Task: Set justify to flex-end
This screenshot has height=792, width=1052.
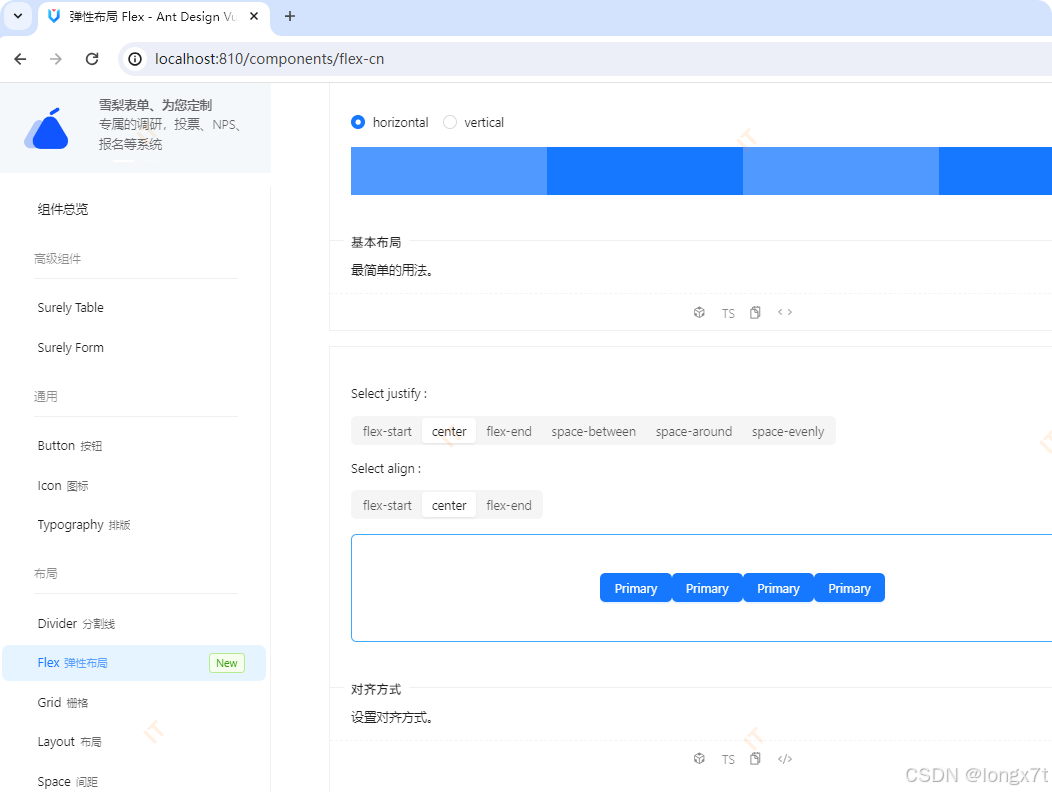Action: (x=509, y=432)
